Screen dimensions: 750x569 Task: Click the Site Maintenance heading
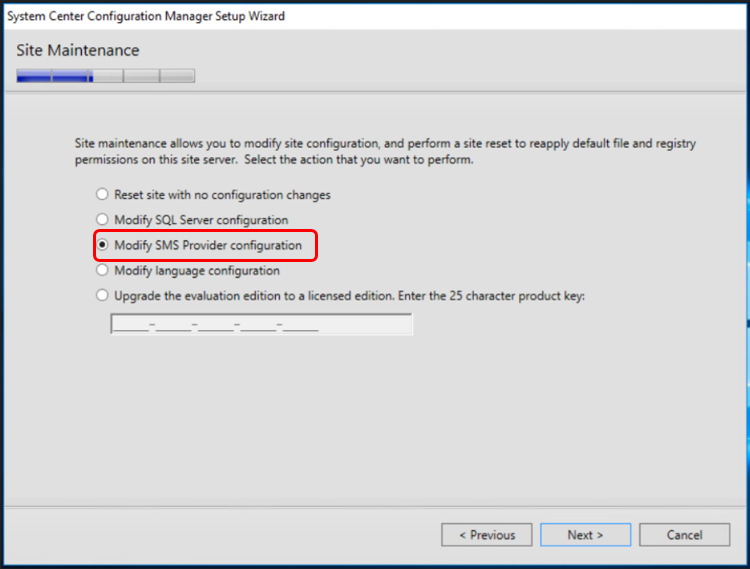coord(77,50)
